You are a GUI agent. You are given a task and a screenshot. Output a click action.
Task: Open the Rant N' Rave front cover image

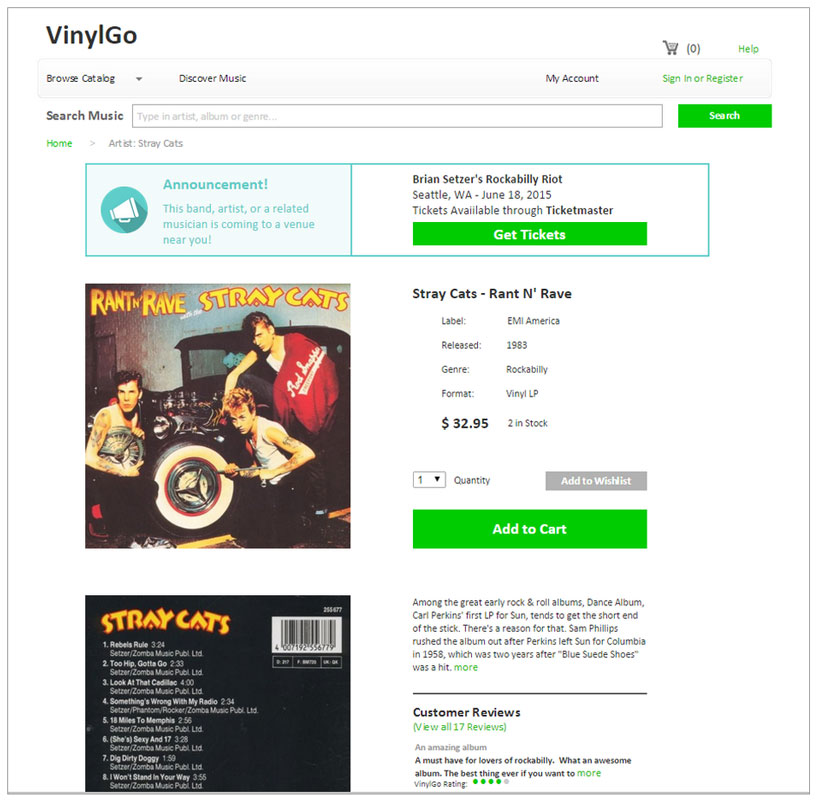tap(218, 416)
